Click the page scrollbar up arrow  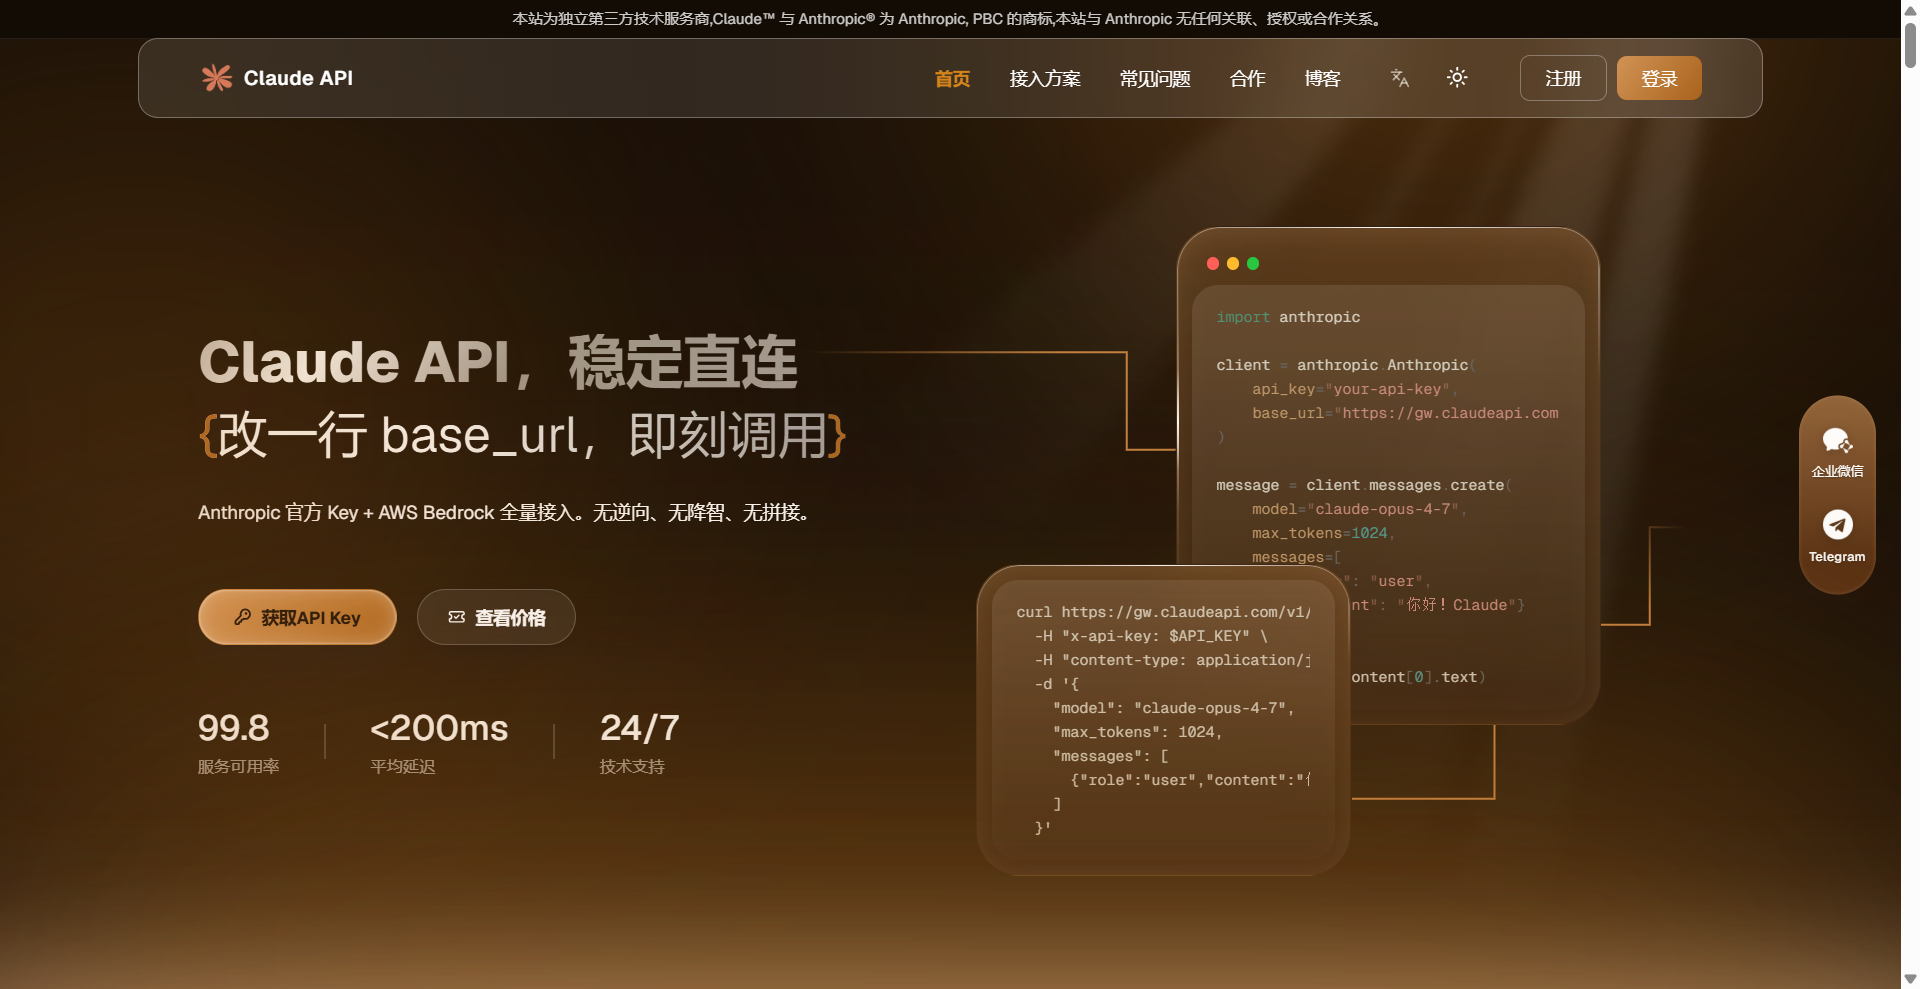click(1910, 9)
